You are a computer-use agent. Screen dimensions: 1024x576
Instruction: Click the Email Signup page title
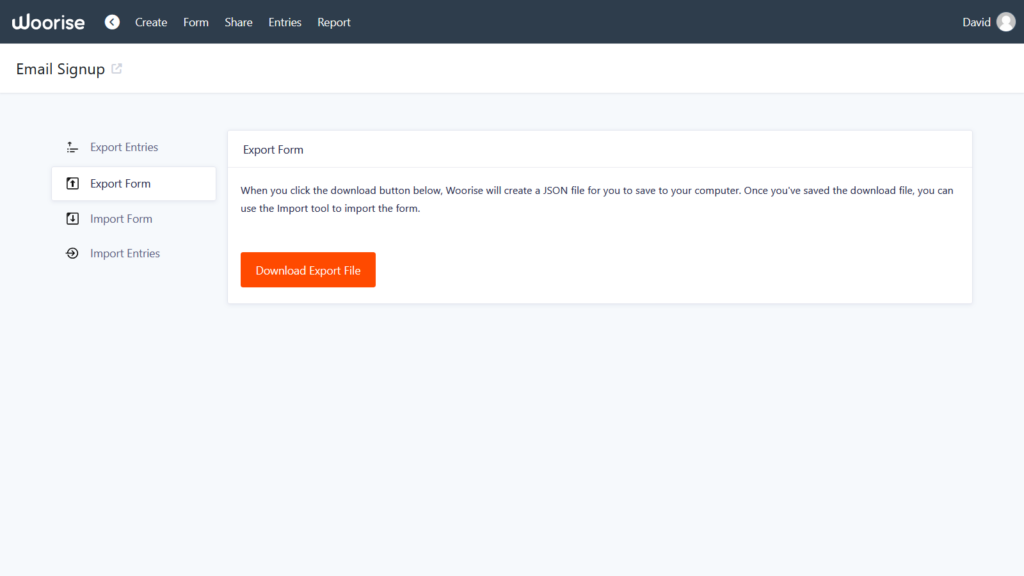pyautogui.click(x=59, y=68)
